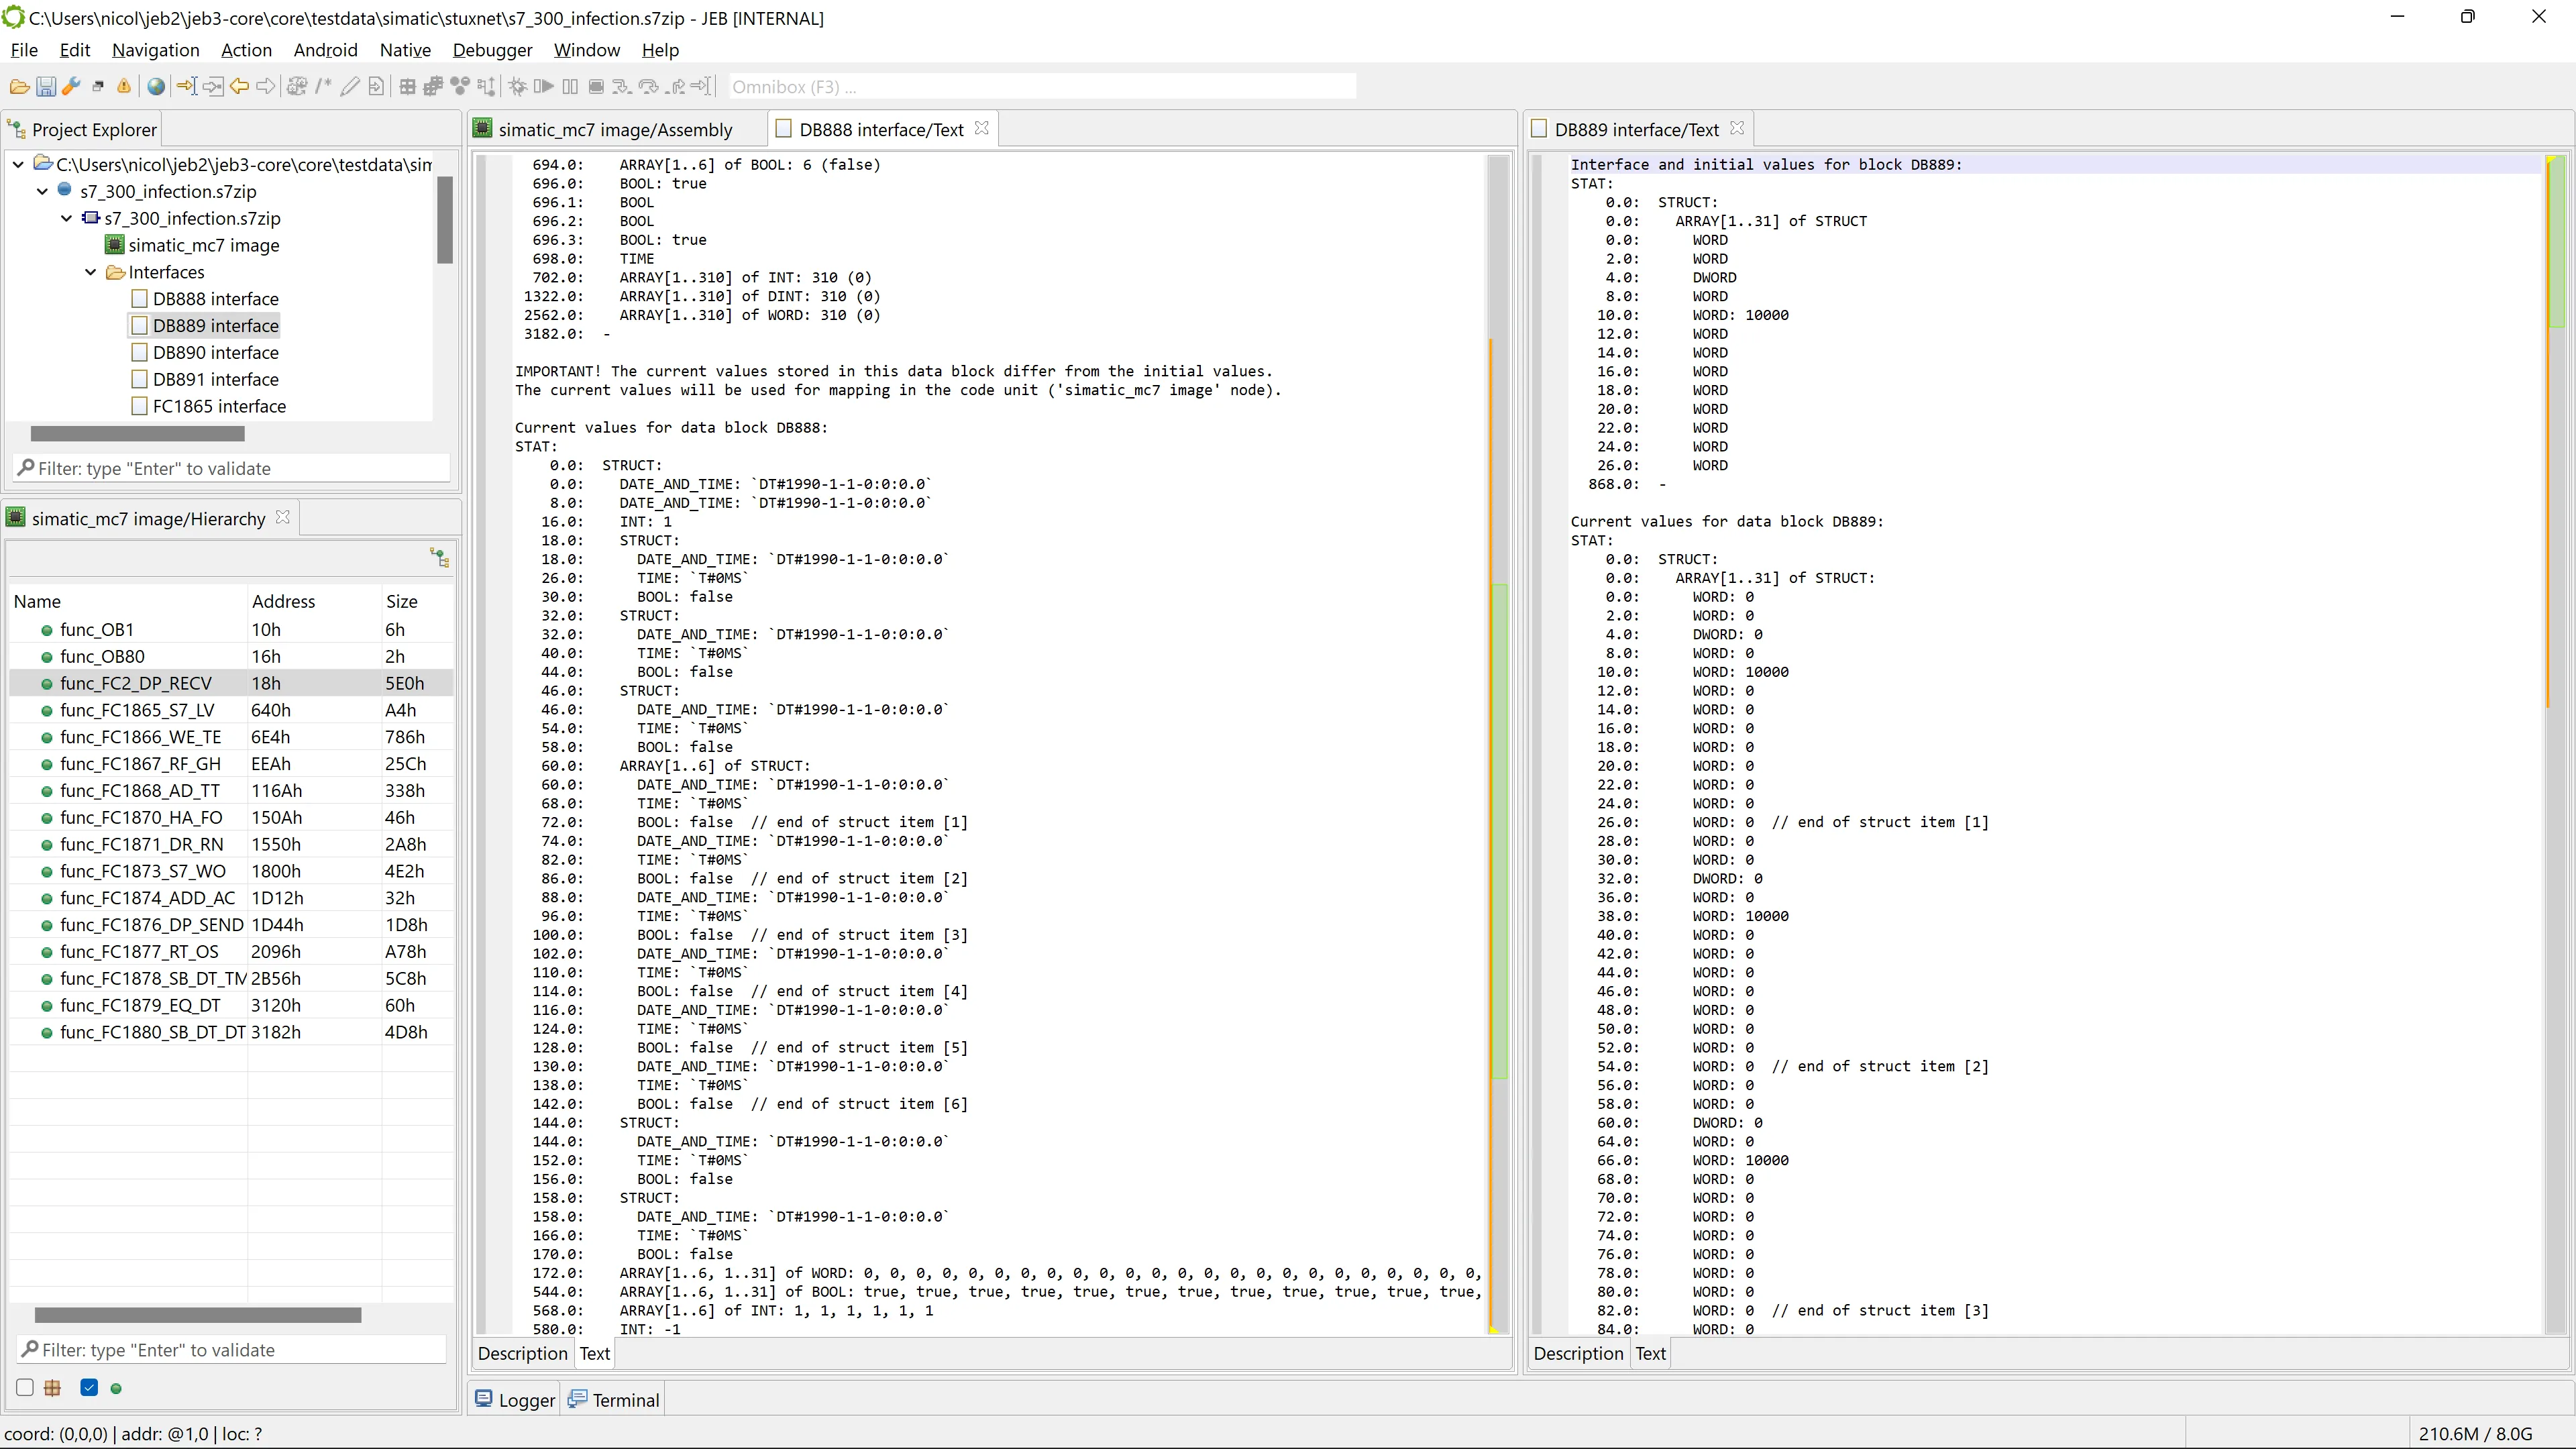
Task: Click the Size column header
Action: 417,601
